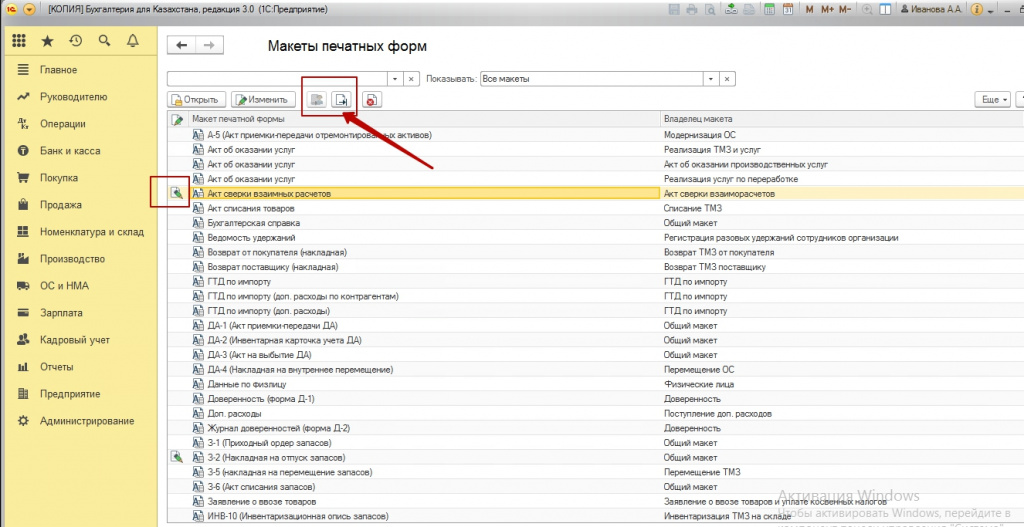
Task: Select the Акт сверки взаимных расчетов row
Action: (x=596, y=194)
